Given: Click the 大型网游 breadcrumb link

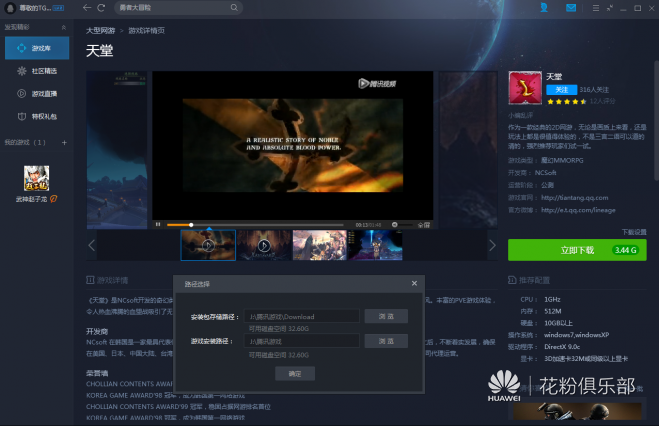Looking at the screenshot, I should [100, 31].
